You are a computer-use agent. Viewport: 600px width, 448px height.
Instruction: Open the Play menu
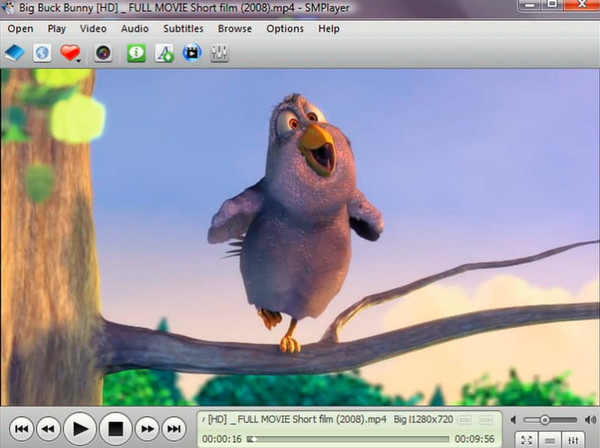(57, 29)
